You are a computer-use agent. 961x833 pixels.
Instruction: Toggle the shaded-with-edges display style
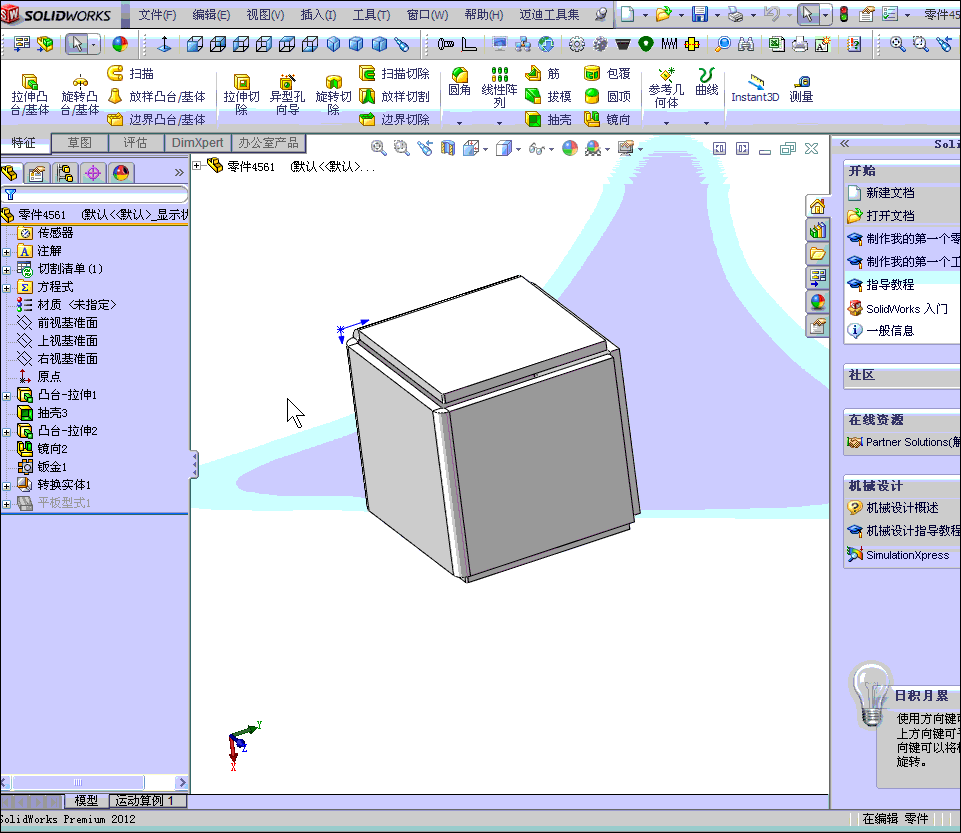point(505,147)
